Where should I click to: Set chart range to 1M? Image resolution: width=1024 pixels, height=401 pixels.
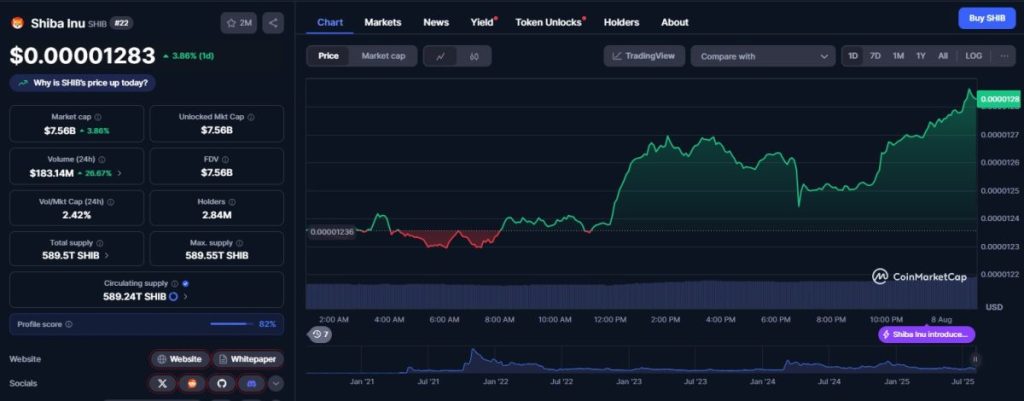pos(898,56)
